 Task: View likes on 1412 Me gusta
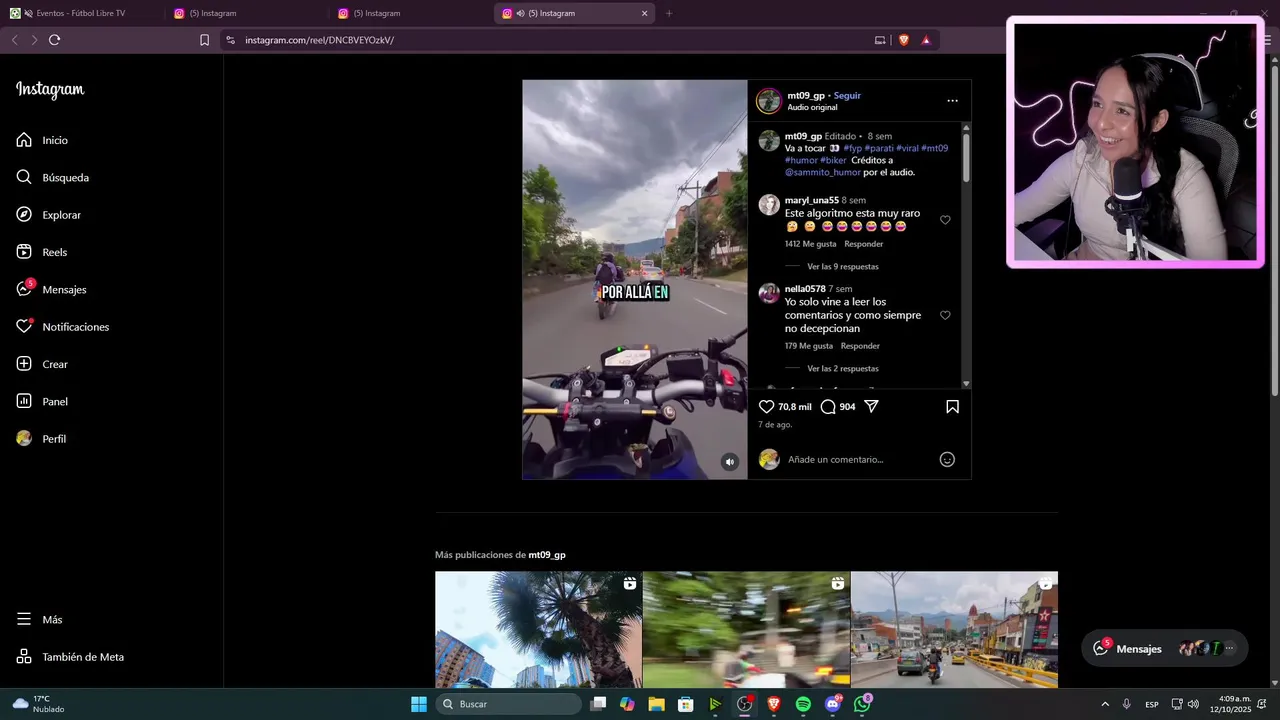pos(810,244)
